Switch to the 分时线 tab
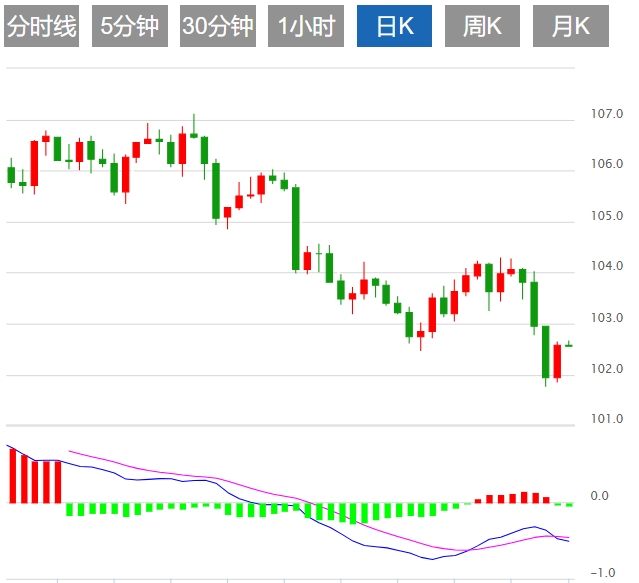Image resolution: width=639 pixels, height=583 pixels. (42, 27)
